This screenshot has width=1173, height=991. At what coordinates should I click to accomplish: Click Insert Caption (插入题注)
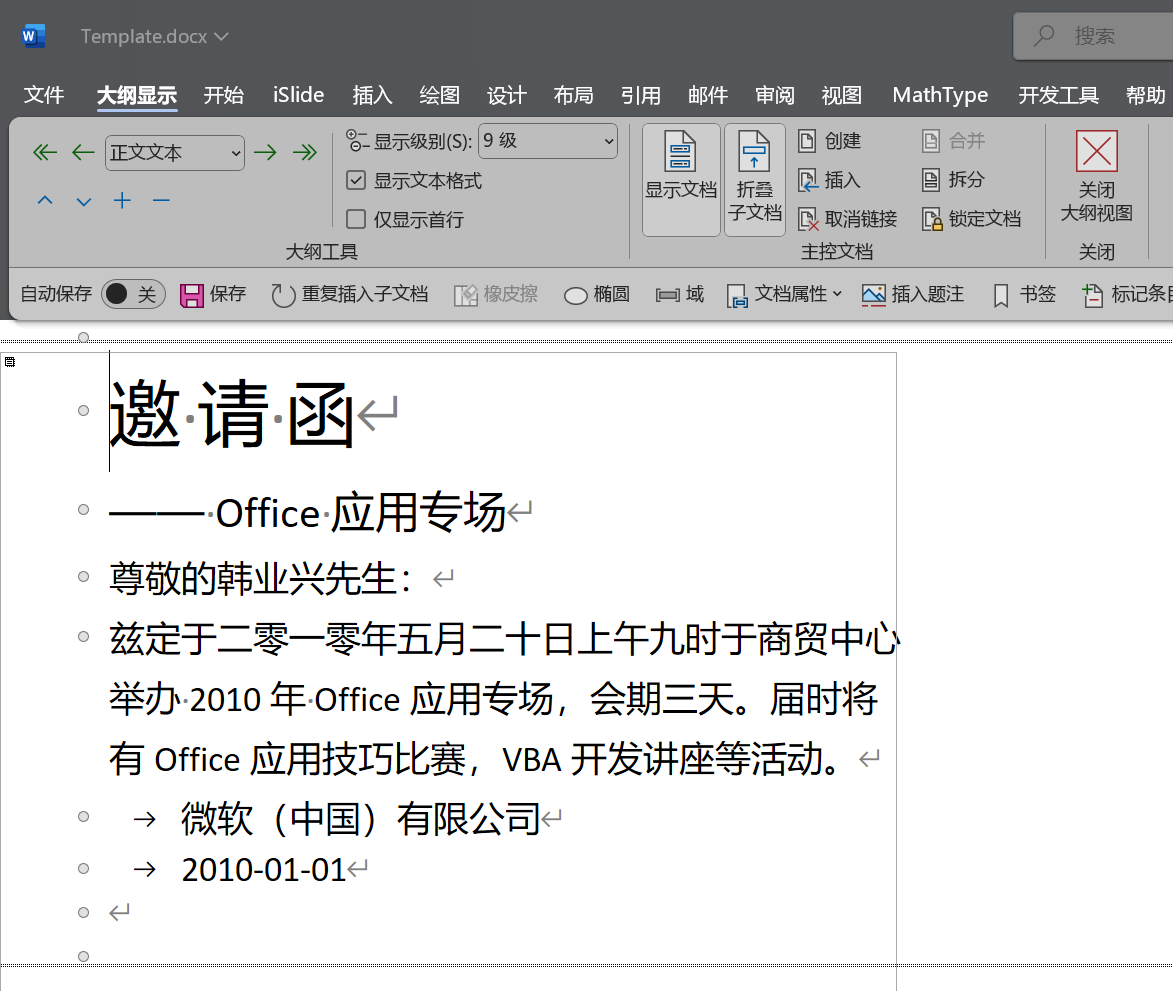coord(912,294)
